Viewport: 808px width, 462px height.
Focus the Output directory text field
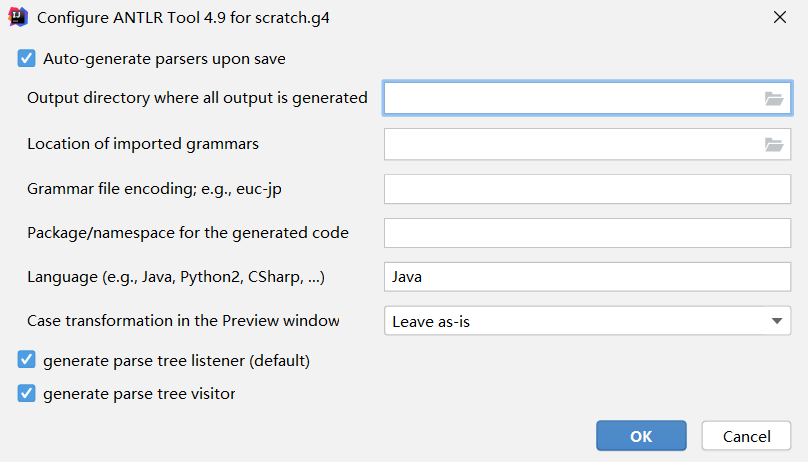click(x=570, y=98)
